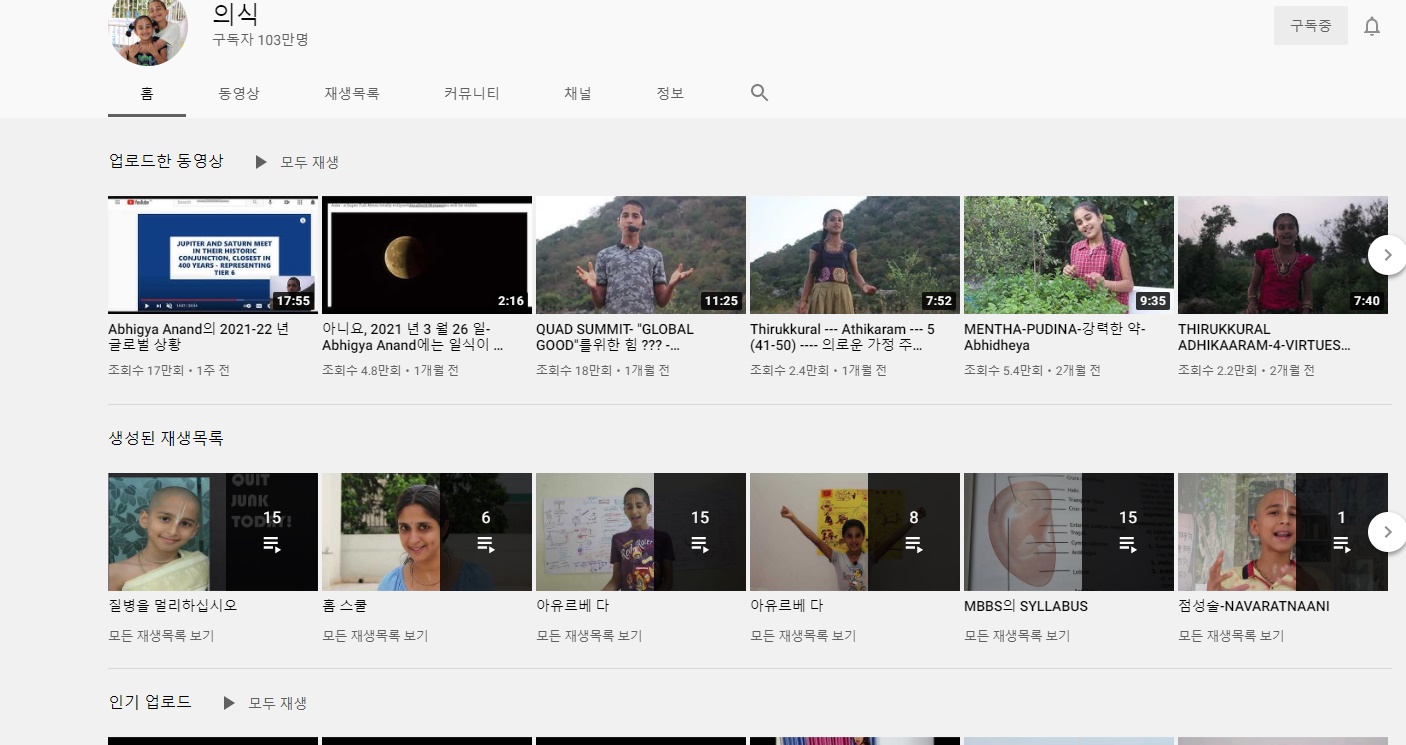The image size is (1406, 745).
Task: Open MBBS의 SYLLABUS playlist title
Action: point(1026,606)
